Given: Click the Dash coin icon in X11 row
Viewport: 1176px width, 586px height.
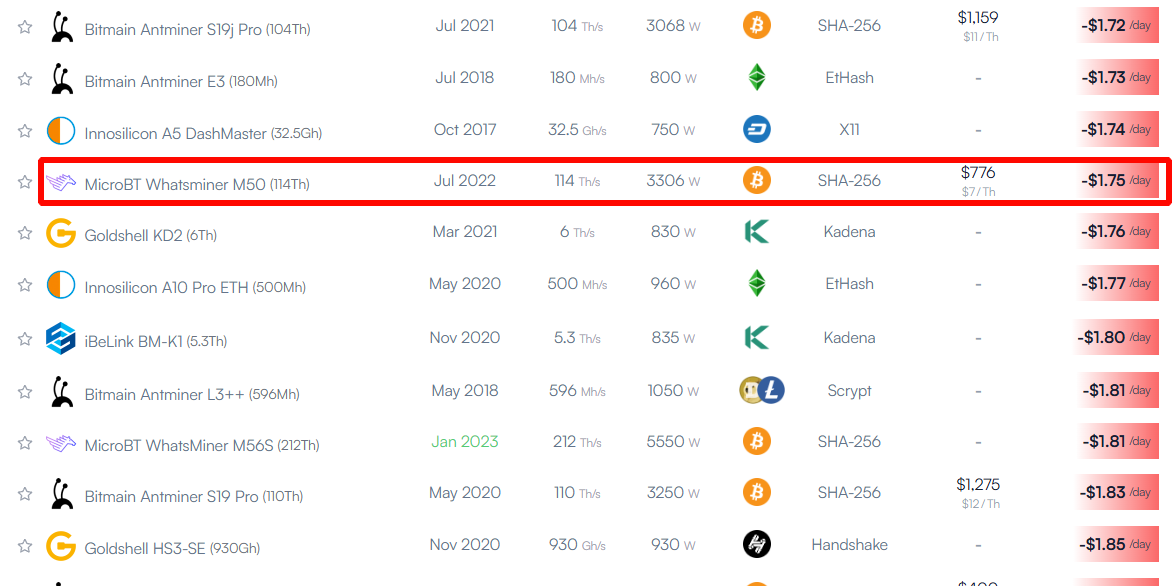Looking at the screenshot, I should pos(757,129).
